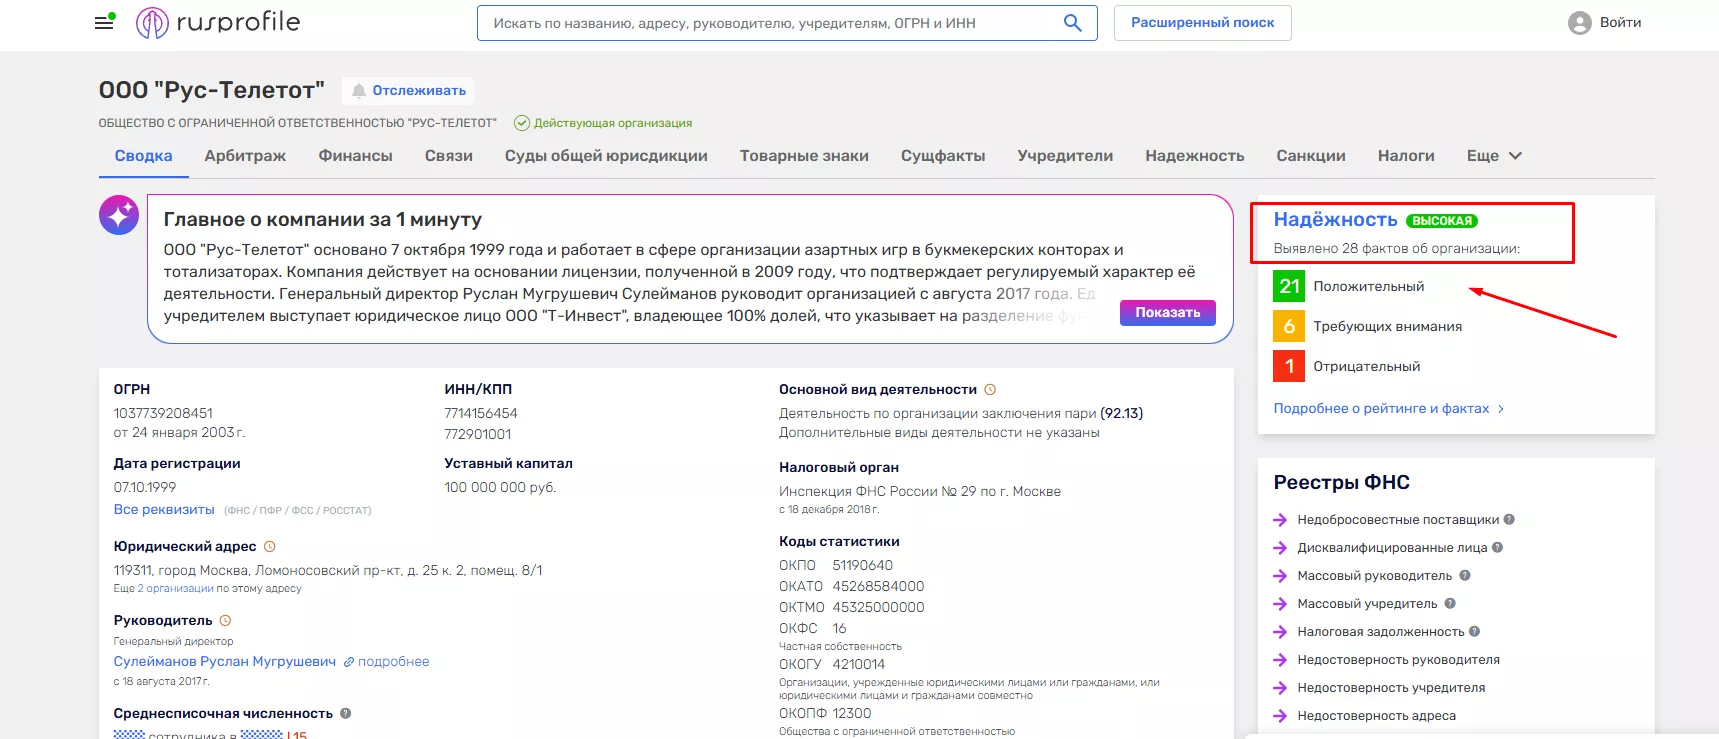Open the Сводка tab
This screenshot has height=739, width=1719.
(143, 156)
